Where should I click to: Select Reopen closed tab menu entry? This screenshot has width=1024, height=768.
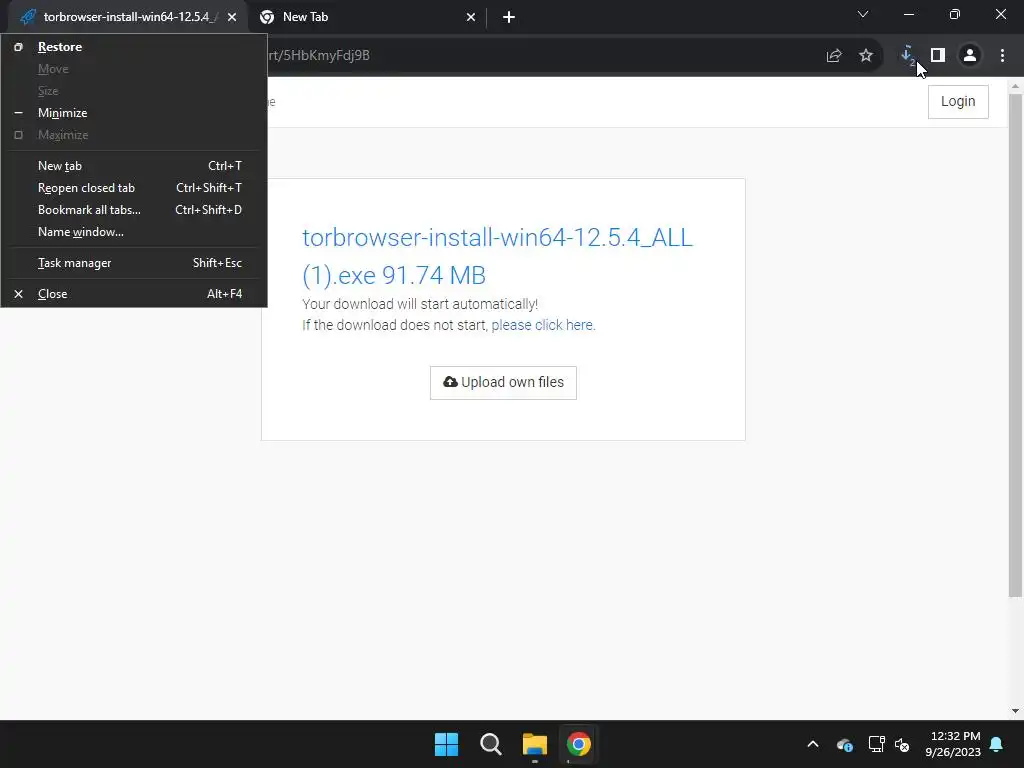pos(134,188)
